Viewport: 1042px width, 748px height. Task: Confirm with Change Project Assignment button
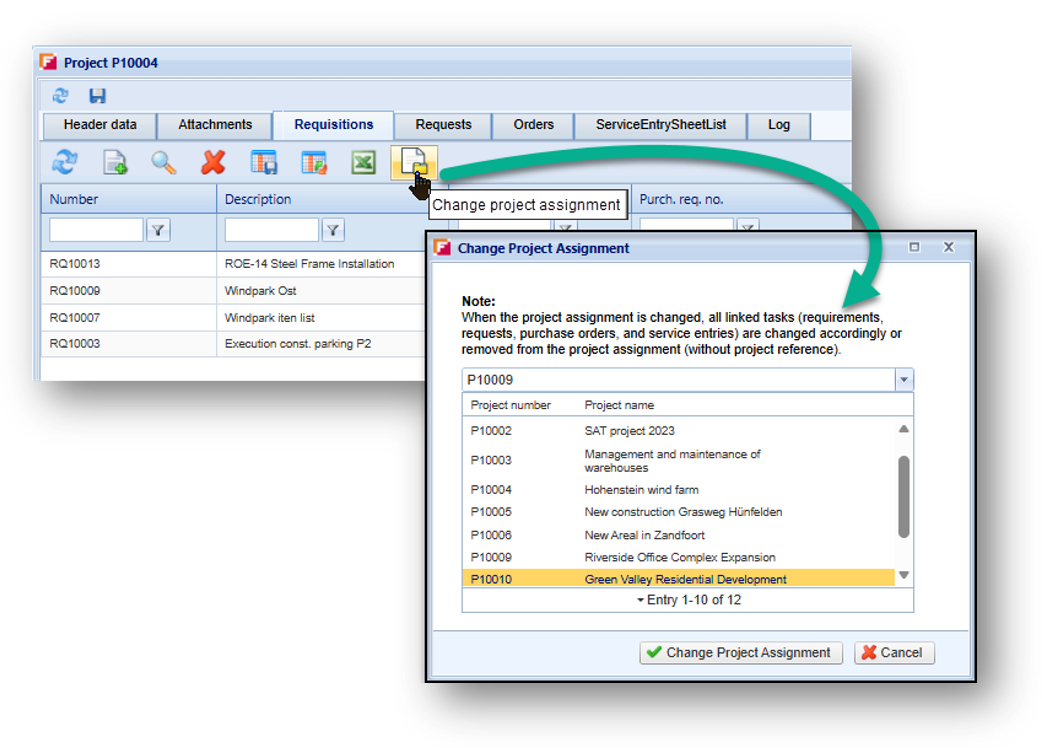pyautogui.click(x=741, y=652)
